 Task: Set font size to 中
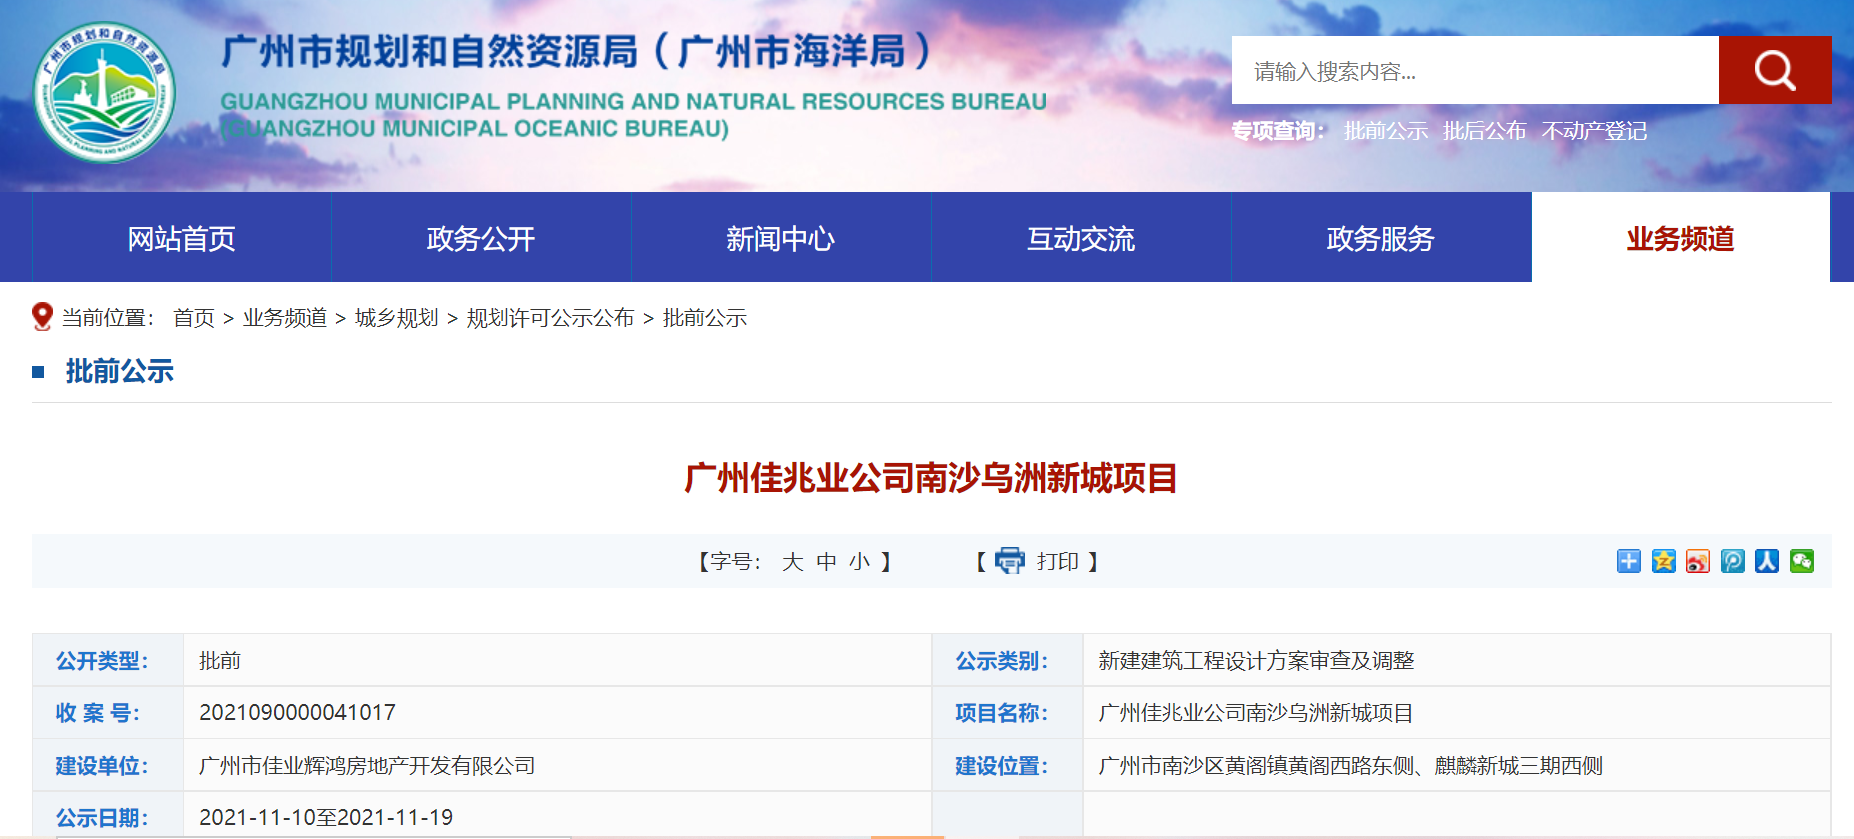827,562
